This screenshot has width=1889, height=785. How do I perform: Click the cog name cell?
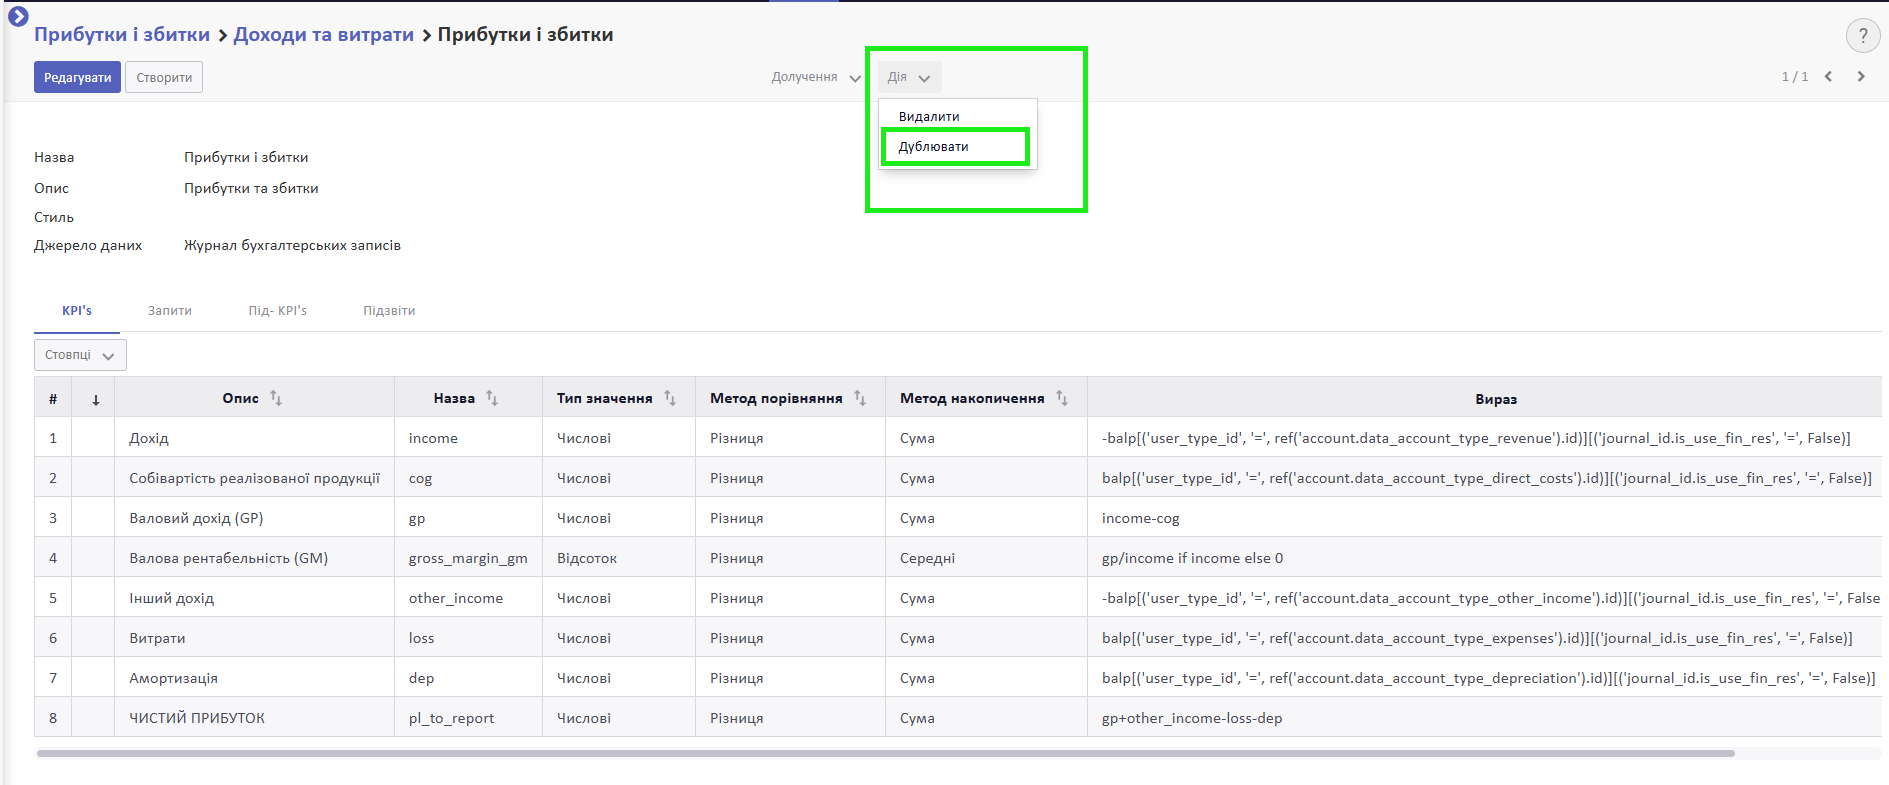468,478
